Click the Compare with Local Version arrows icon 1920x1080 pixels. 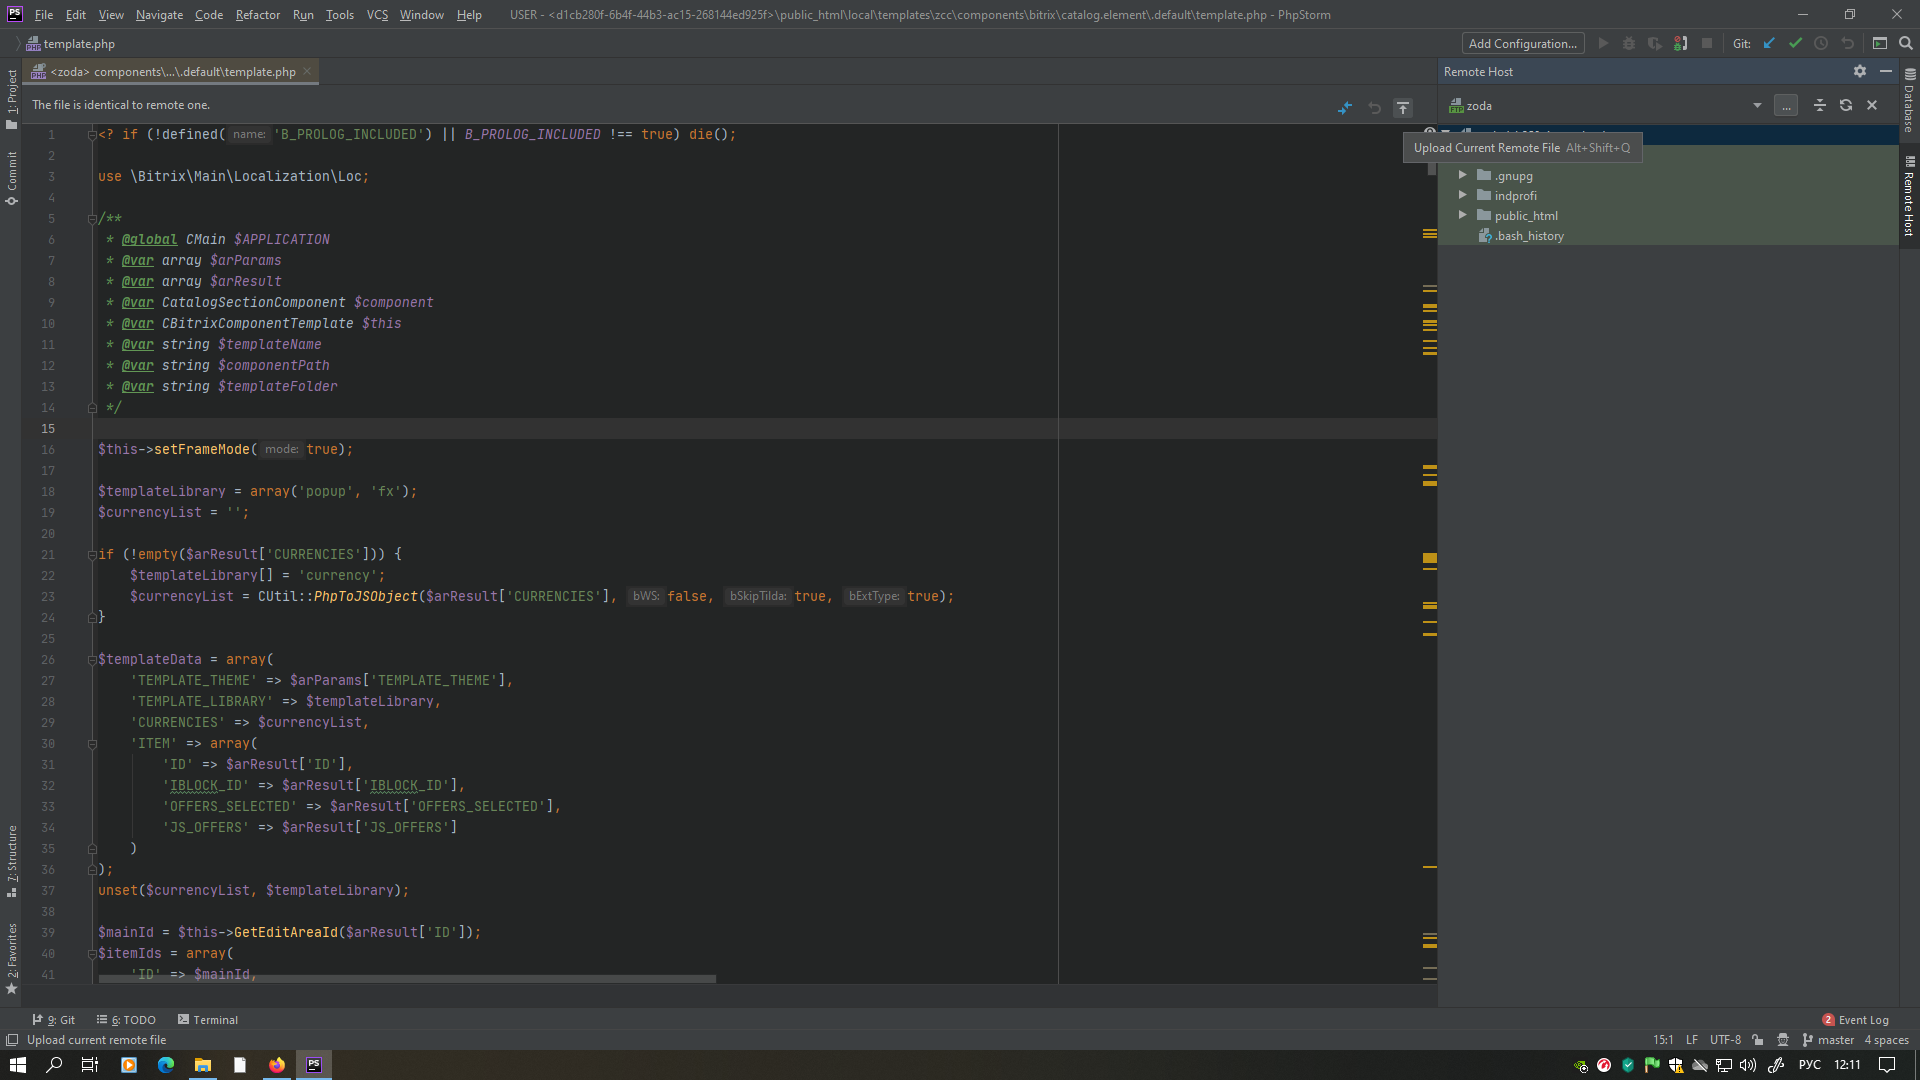pos(1345,108)
